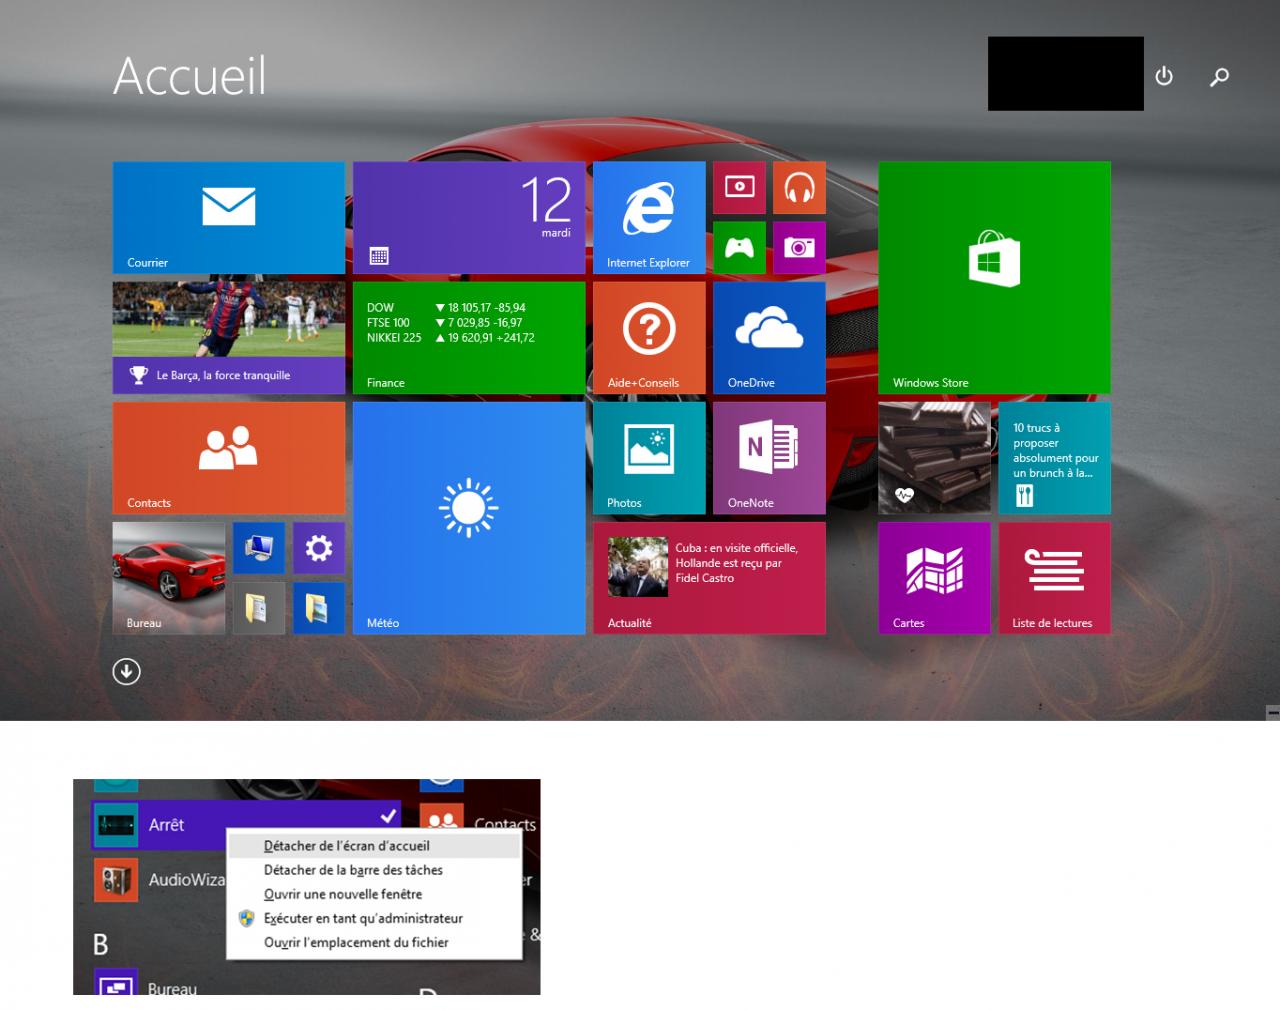Click the Arrêt app icon in list
The width and height of the screenshot is (1280, 1010).
tap(115, 825)
